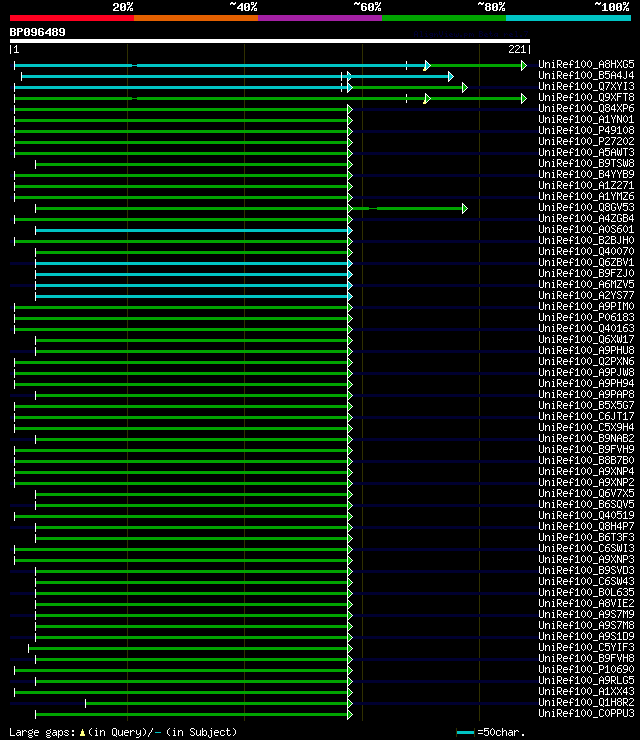Click green alignment bar for UniRef100_Q8GV53

point(250,208)
